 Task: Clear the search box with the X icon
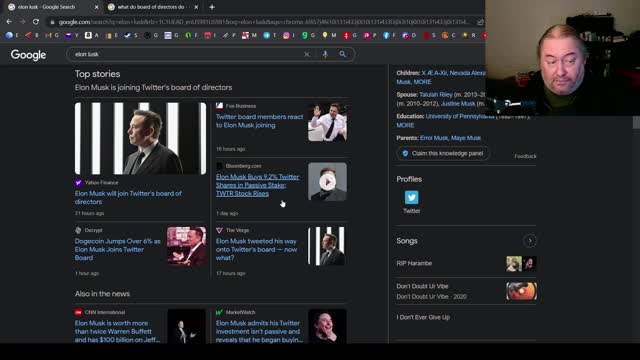pyautogui.click(x=307, y=54)
